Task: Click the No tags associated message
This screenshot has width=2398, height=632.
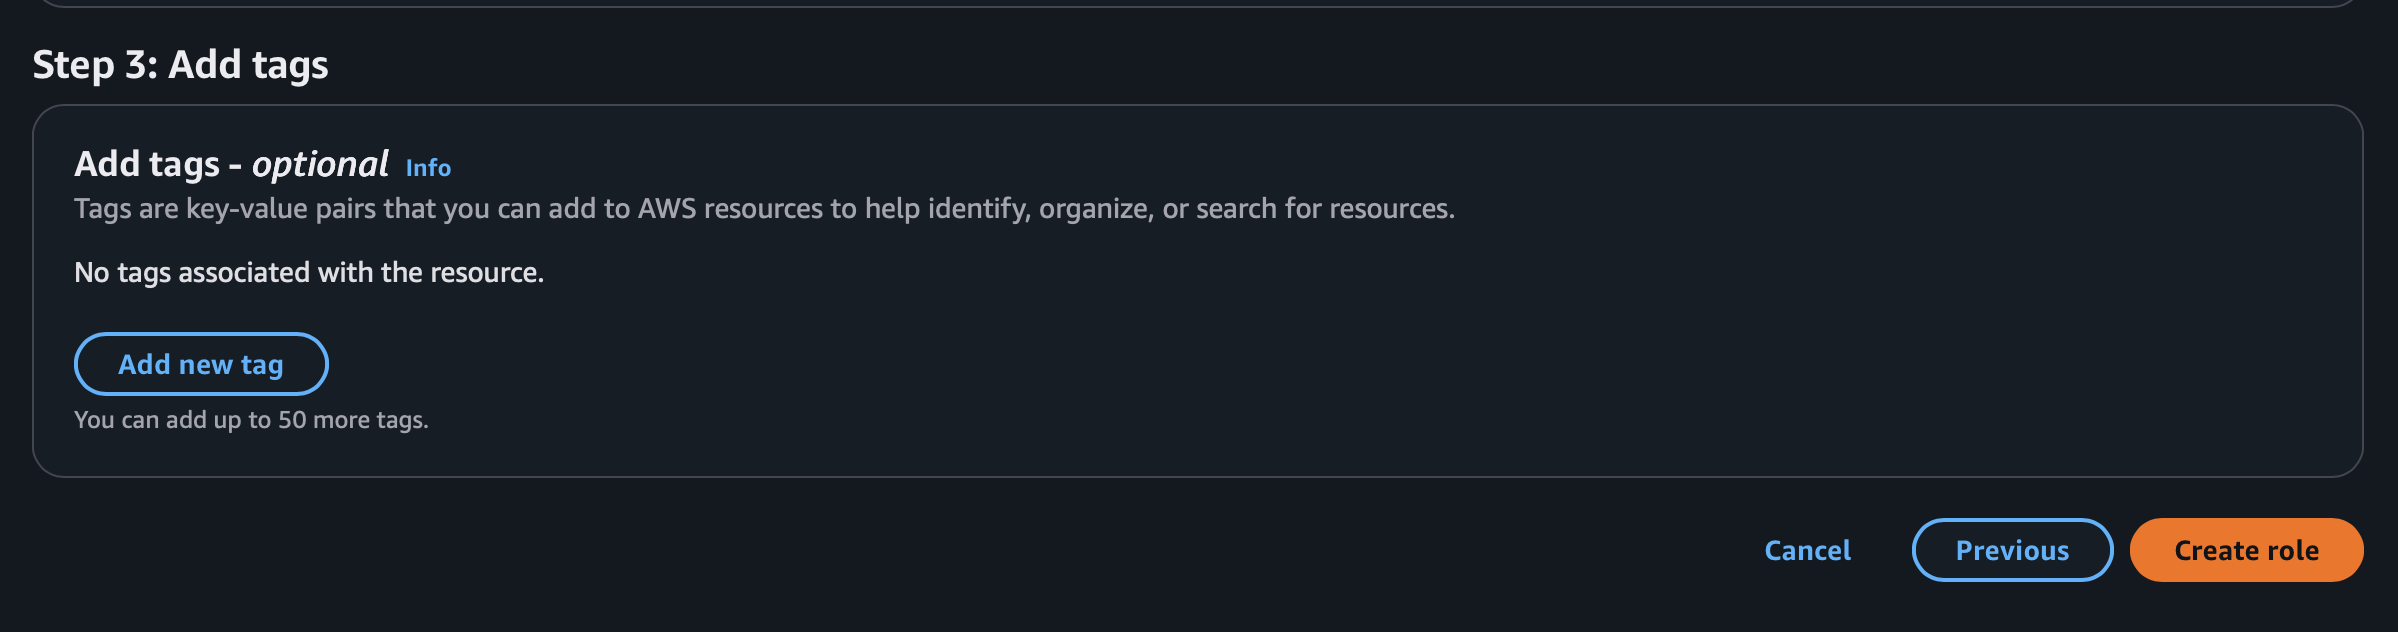Action: point(308,272)
